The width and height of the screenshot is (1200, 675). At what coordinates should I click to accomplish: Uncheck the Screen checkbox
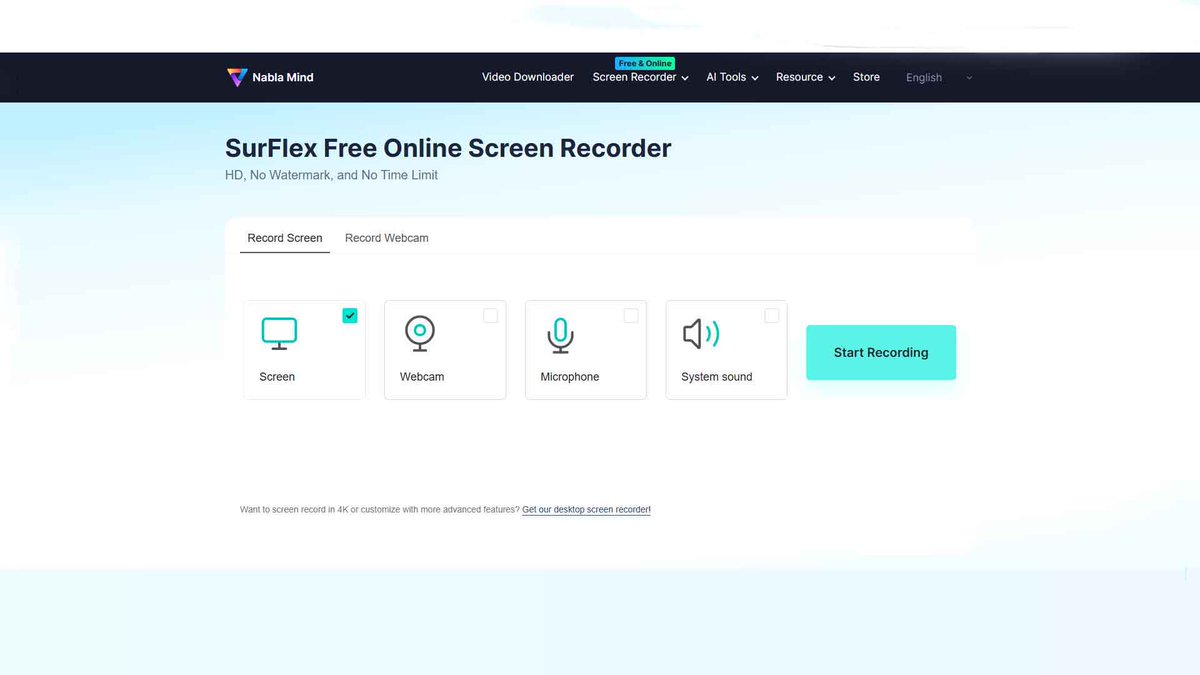(350, 315)
